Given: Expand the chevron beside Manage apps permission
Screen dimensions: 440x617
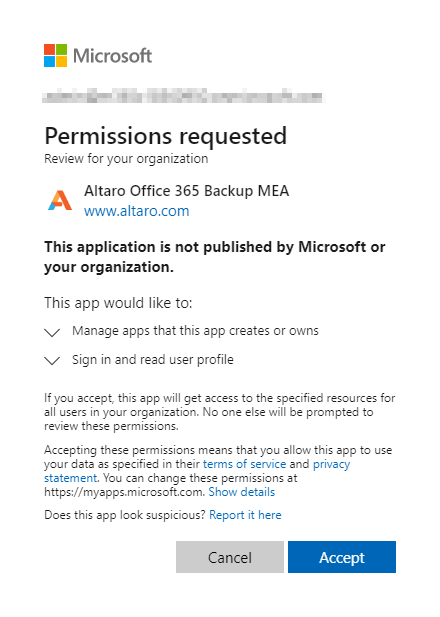Looking at the screenshot, I should (52, 333).
